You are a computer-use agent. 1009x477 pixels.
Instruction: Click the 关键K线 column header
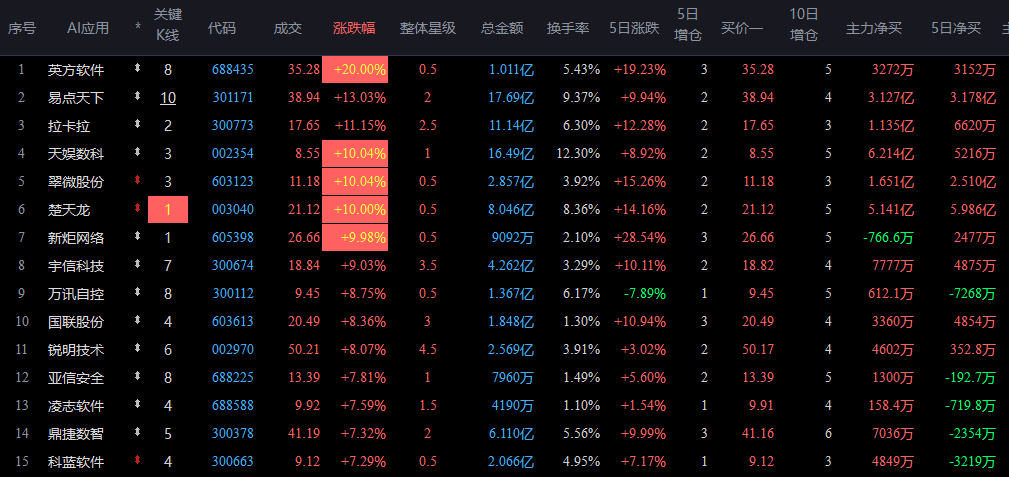pyautogui.click(x=168, y=24)
